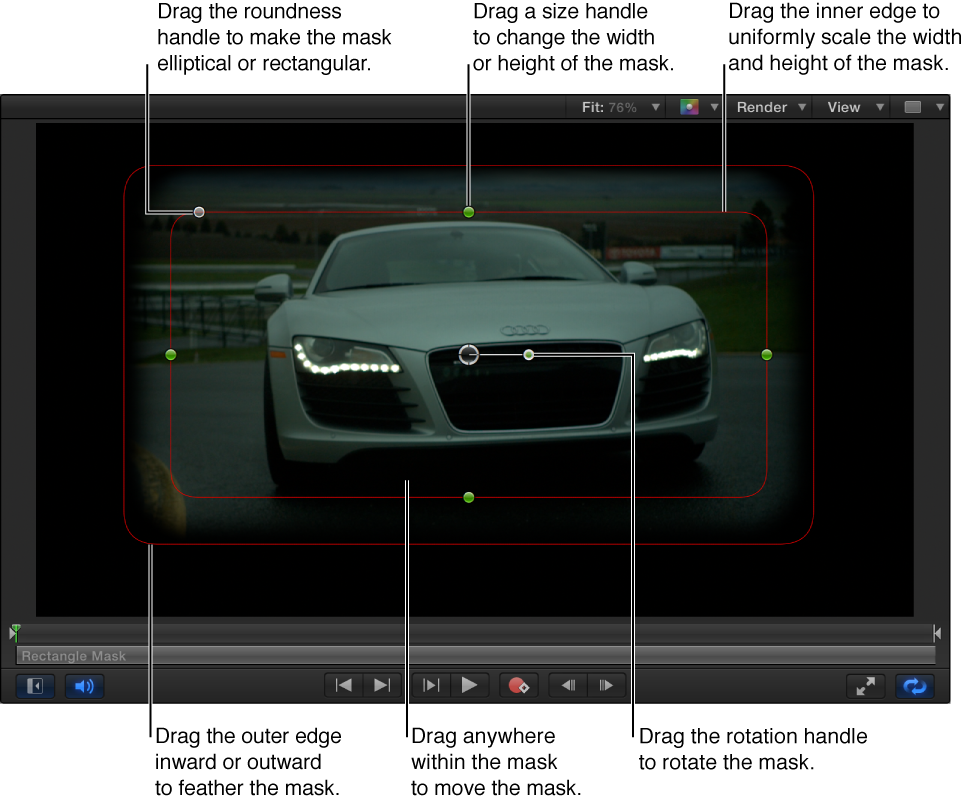Image resolution: width=970 pixels, height=806 pixels.
Task: Expand the dropdown next to the gray swatch
Action: [940, 107]
